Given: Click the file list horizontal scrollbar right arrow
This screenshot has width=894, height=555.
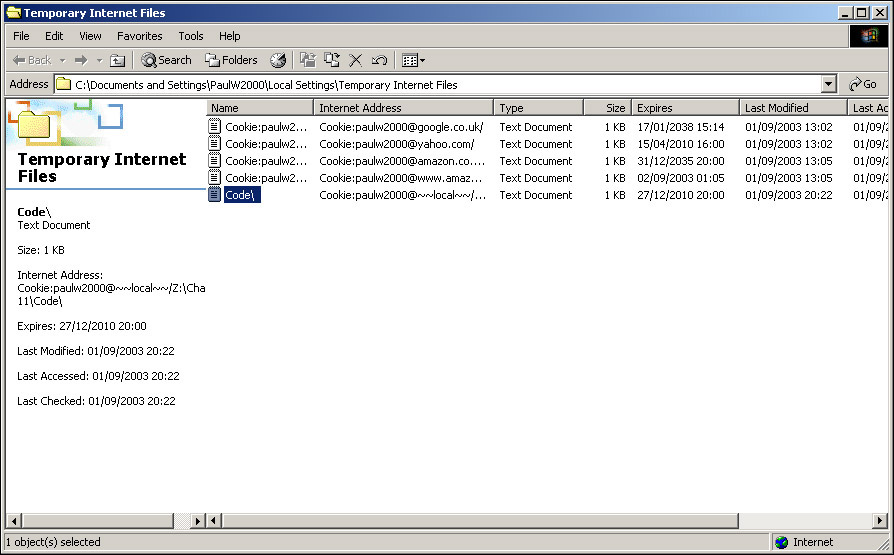Looking at the screenshot, I should pos(880,521).
